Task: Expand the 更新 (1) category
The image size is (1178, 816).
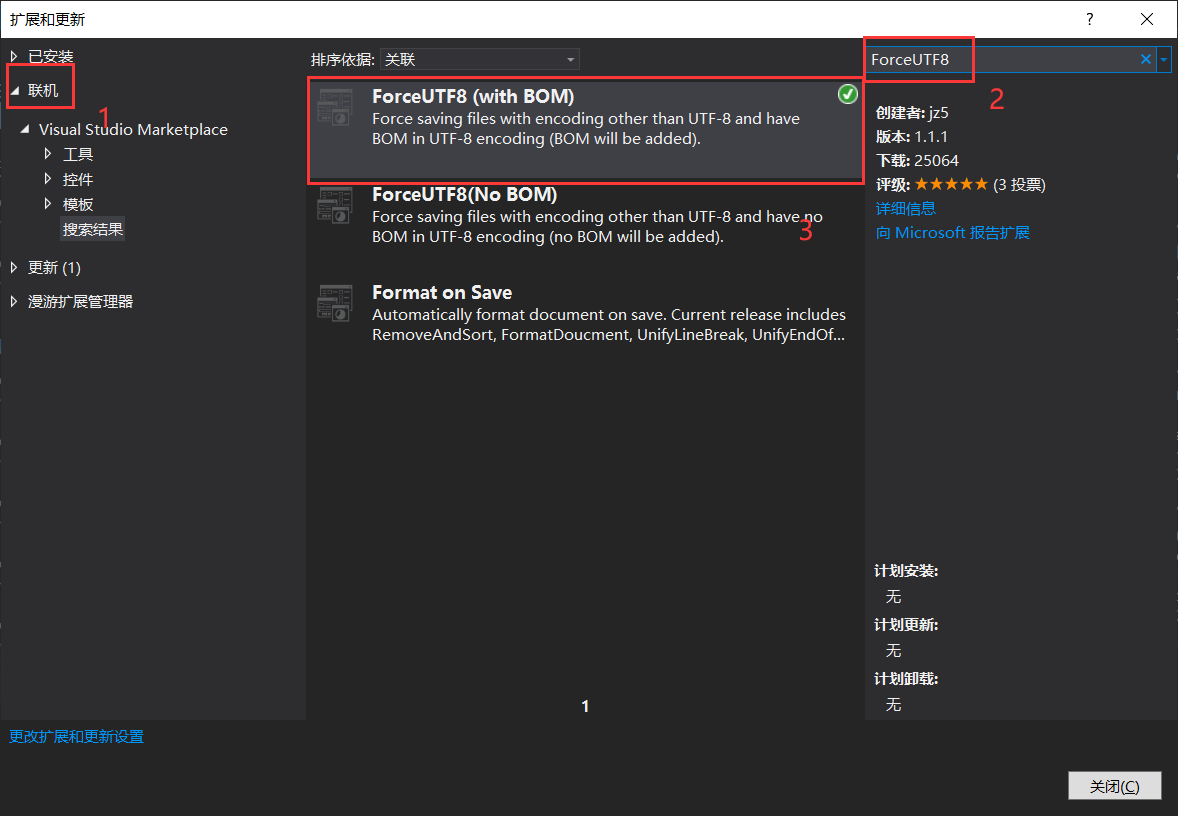Action: tap(14, 267)
